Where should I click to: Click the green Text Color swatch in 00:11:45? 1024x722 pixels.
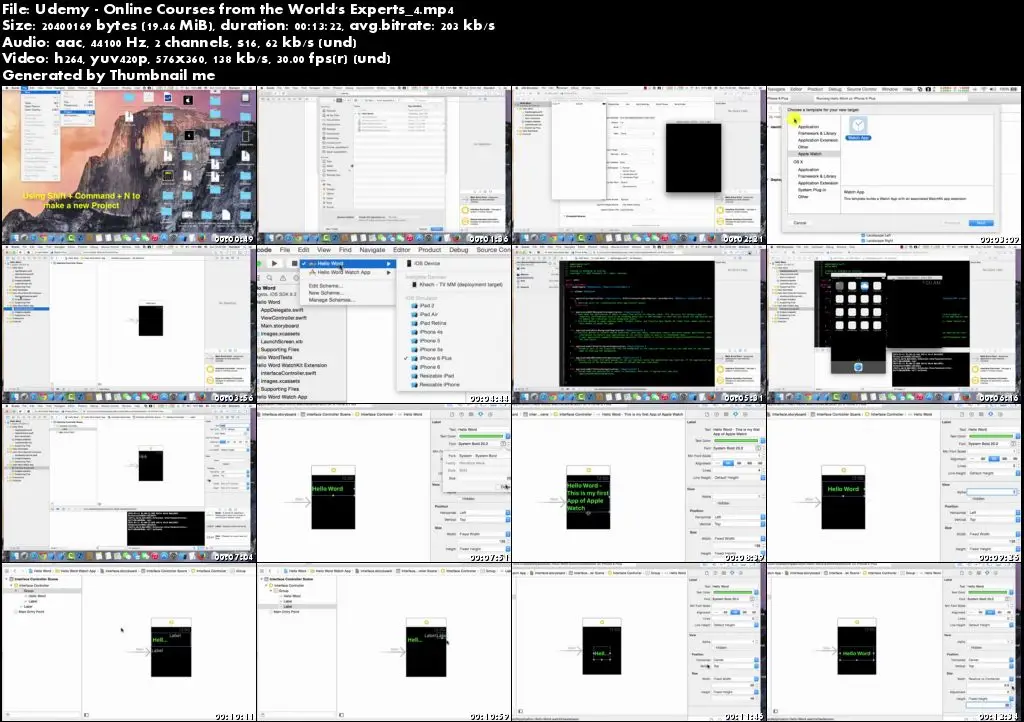click(733, 592)
